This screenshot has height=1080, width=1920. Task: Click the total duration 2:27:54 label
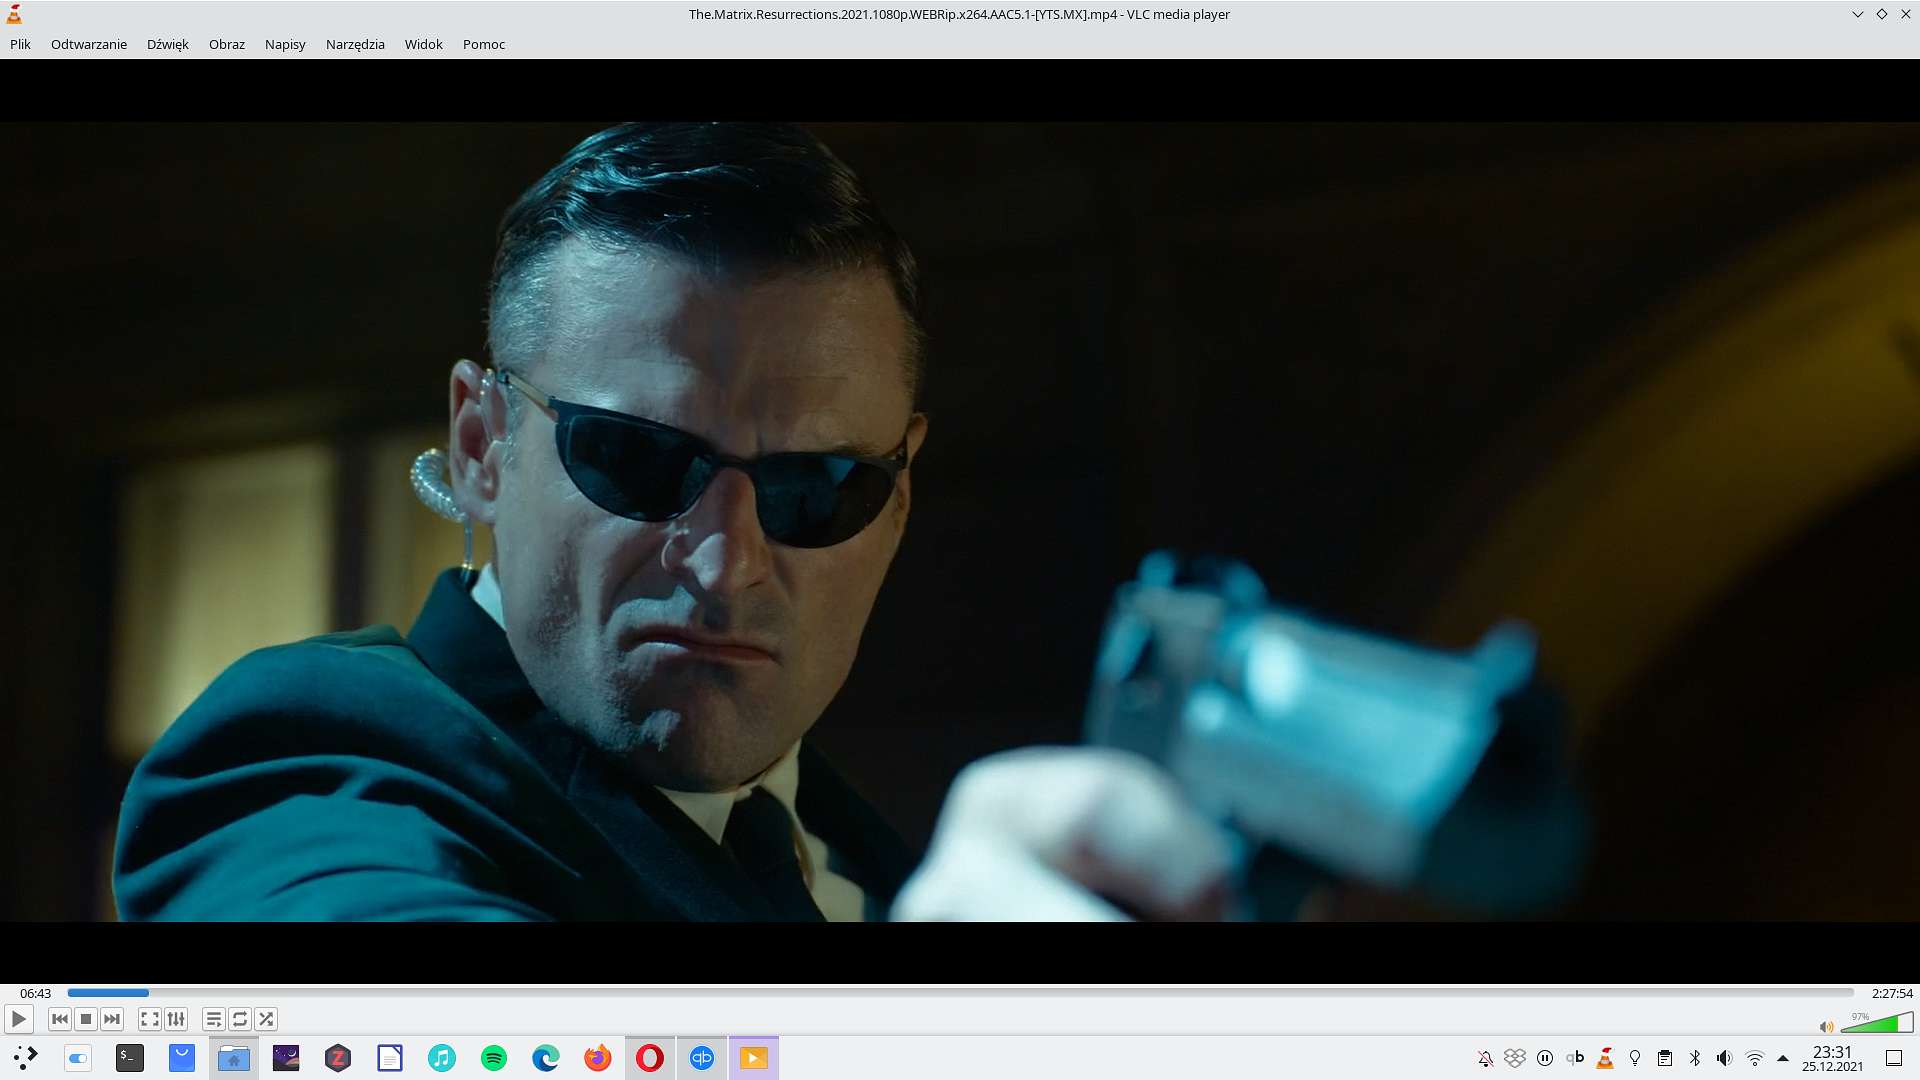(x=1892, y=993)
